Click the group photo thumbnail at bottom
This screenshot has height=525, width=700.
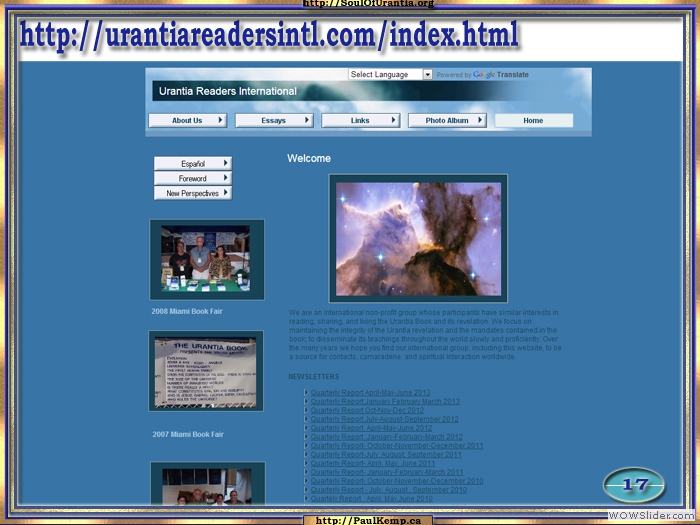click(208, 484)
